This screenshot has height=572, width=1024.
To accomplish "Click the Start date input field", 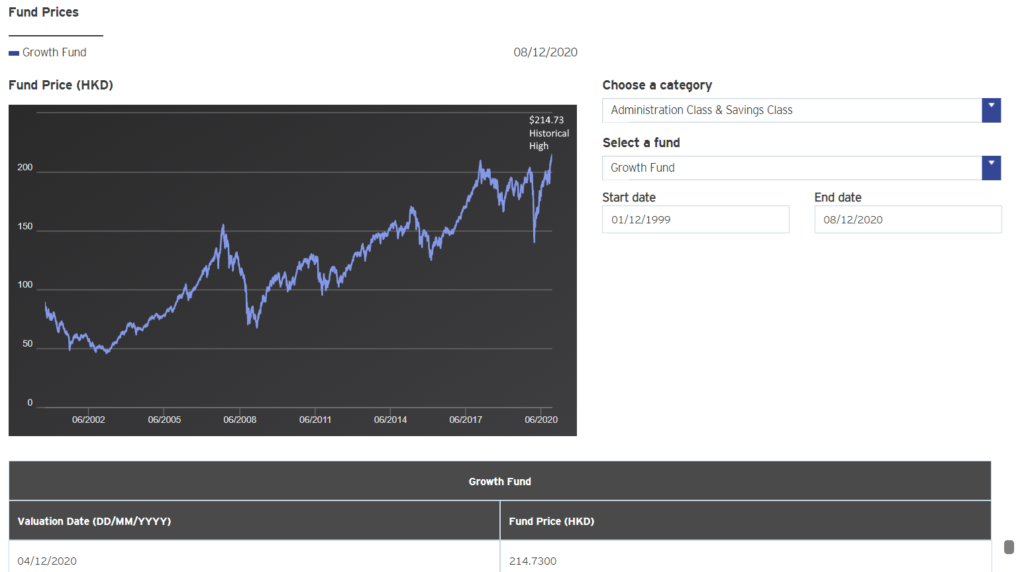I will (696, 219).
